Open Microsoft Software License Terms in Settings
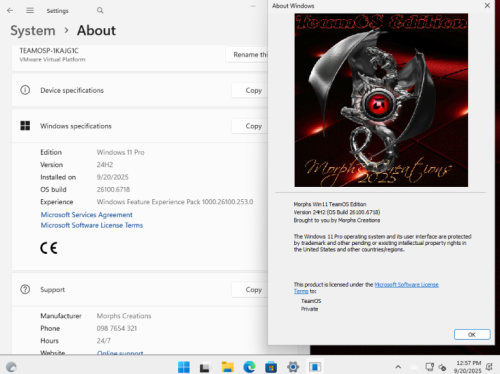 (x=92, y=225)
